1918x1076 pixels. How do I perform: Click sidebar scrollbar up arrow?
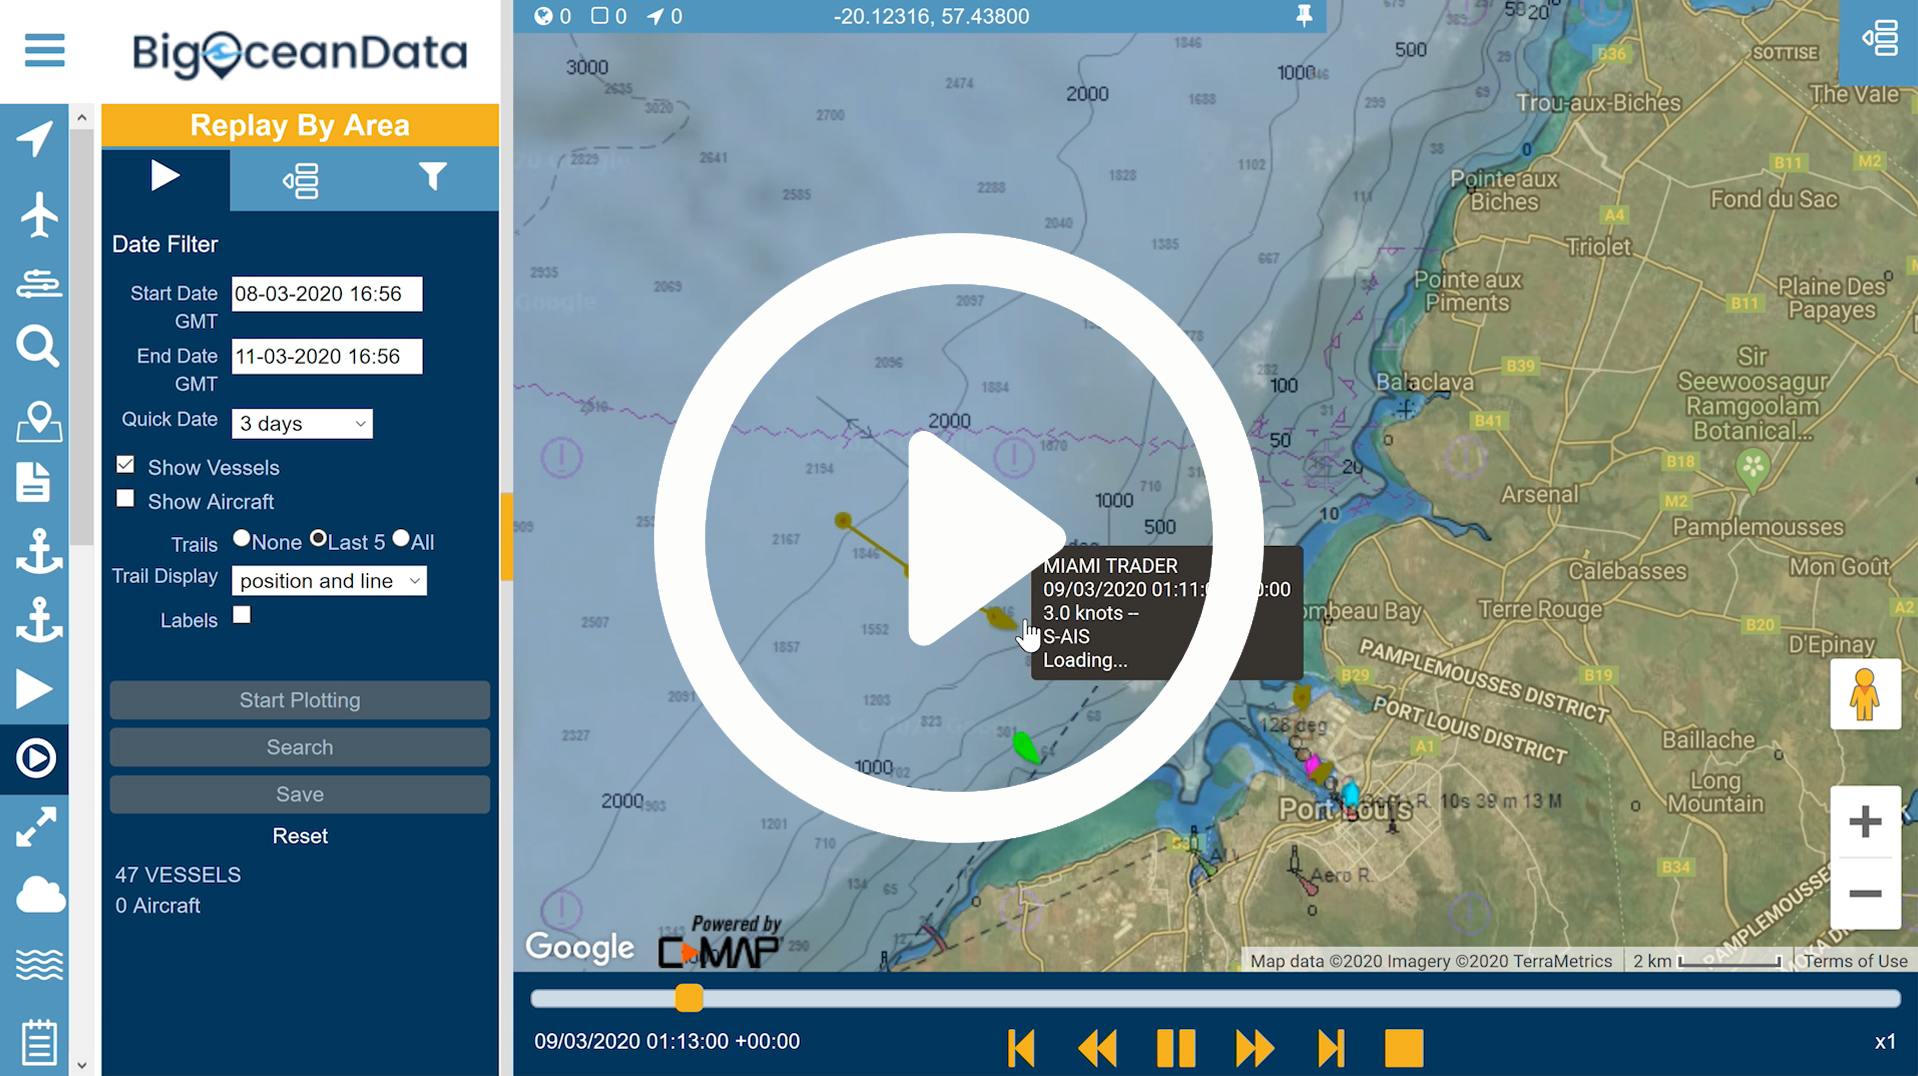82,117
